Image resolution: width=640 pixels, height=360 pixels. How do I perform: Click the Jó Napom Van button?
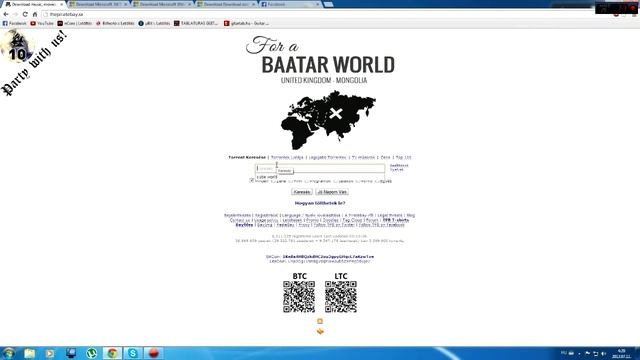(332, 192)
